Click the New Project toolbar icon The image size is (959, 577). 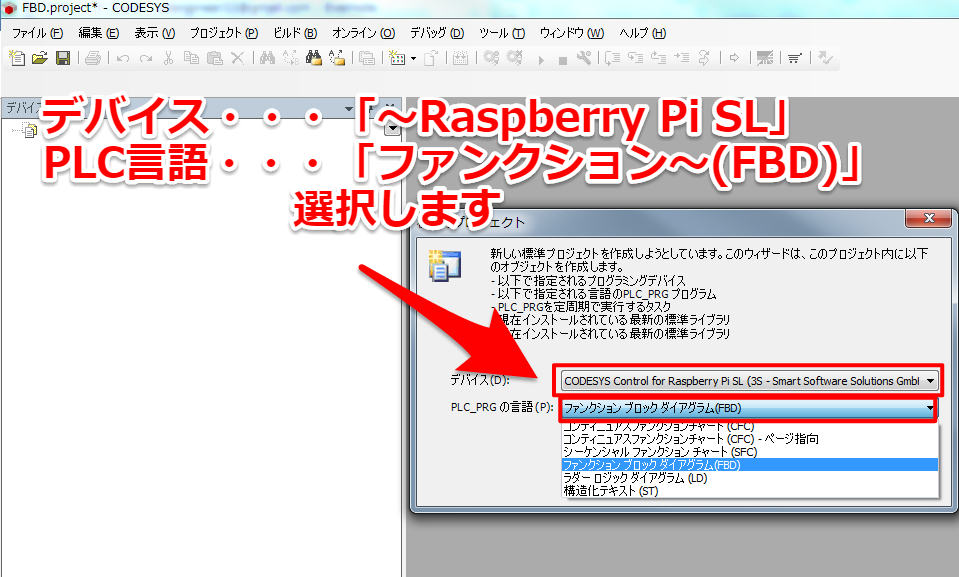pos(18,58)
